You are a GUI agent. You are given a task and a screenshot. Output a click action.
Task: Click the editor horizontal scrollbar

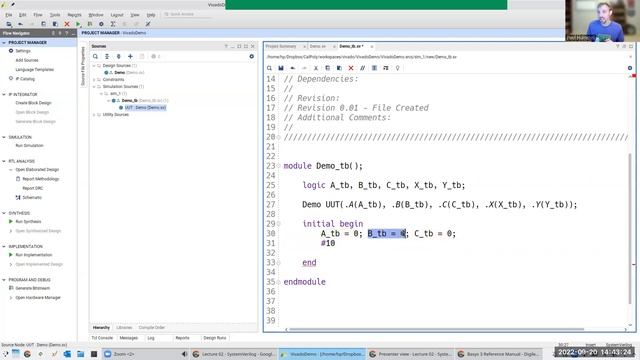[437, 329]
